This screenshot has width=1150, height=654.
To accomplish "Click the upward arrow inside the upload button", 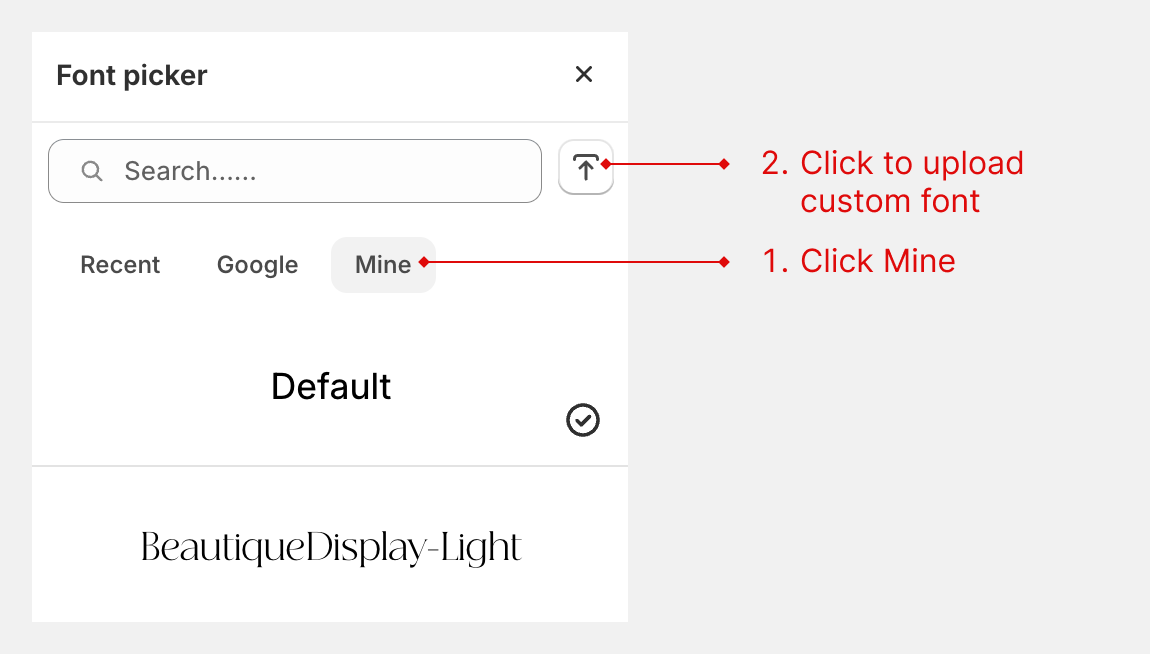I will click(586, 166).
